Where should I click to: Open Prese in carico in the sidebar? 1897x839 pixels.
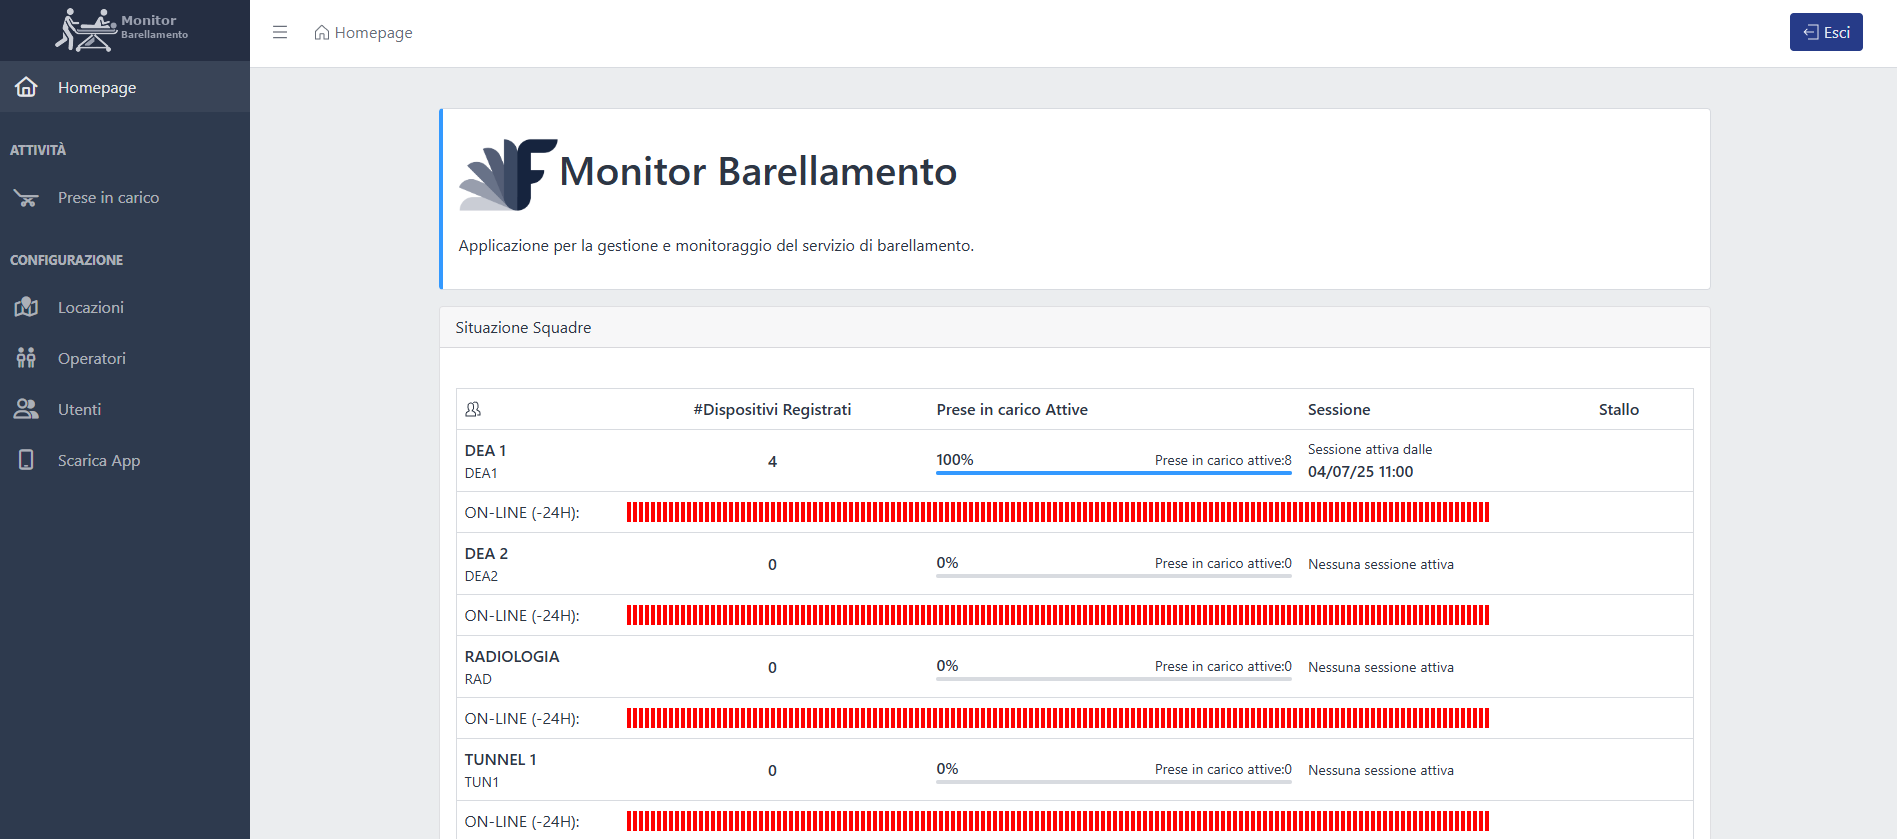(x=125, y=198)
